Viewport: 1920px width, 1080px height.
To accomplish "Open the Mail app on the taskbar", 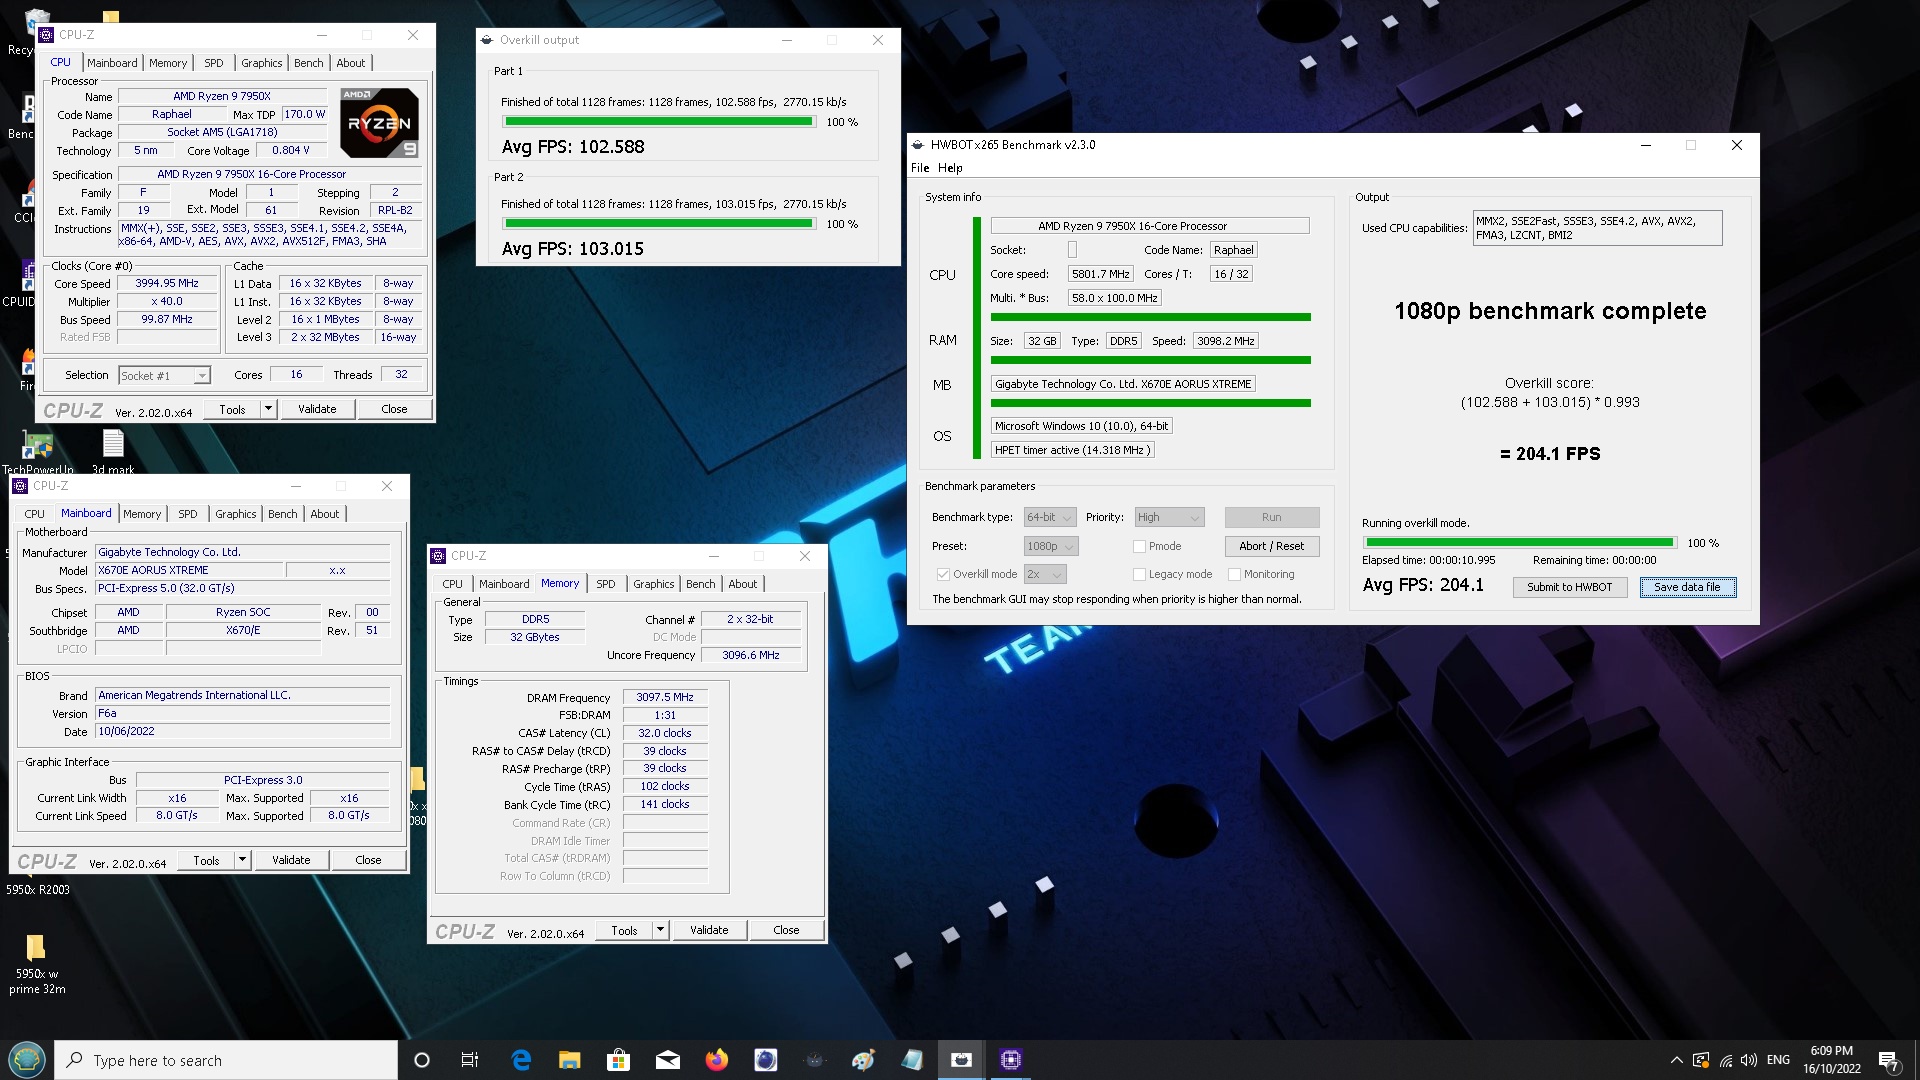I will (667, 1060).
